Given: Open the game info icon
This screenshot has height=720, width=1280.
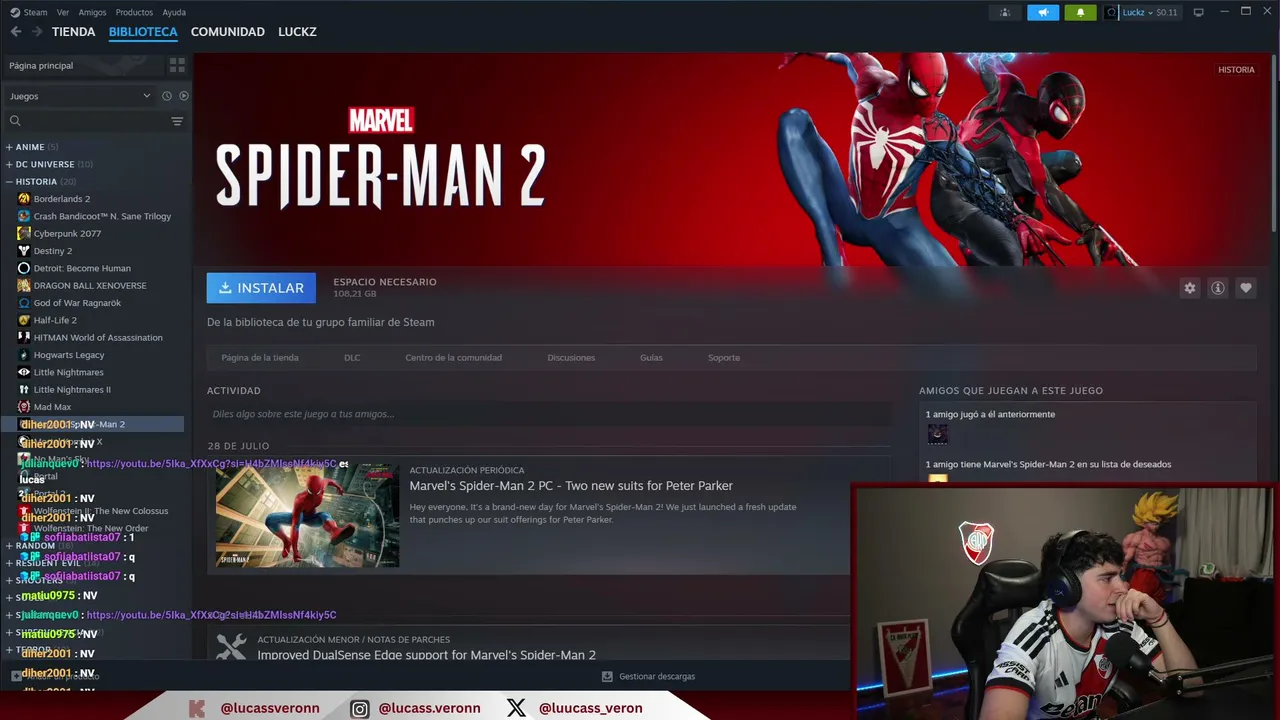Looking at the screenshot, I should tap(1217, 288).
